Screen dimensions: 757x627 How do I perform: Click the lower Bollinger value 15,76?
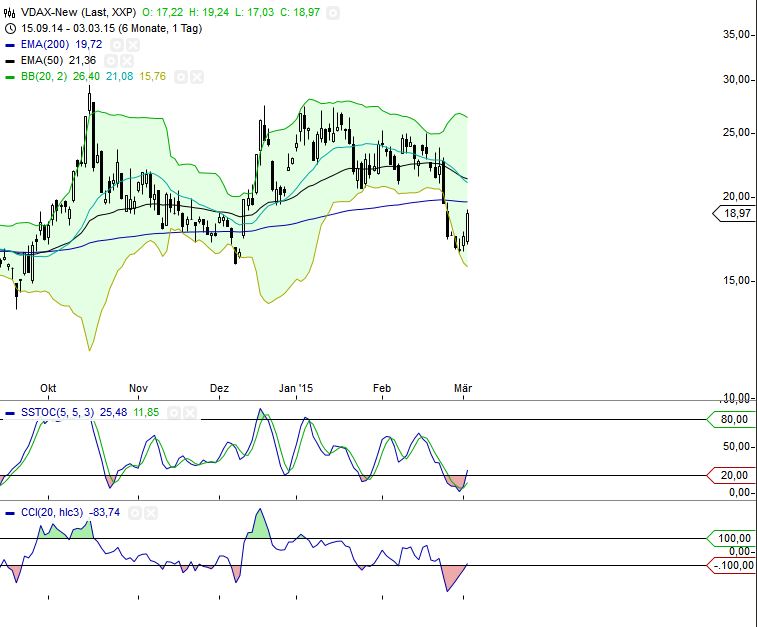pyautogui.click(x=153, y=76)
